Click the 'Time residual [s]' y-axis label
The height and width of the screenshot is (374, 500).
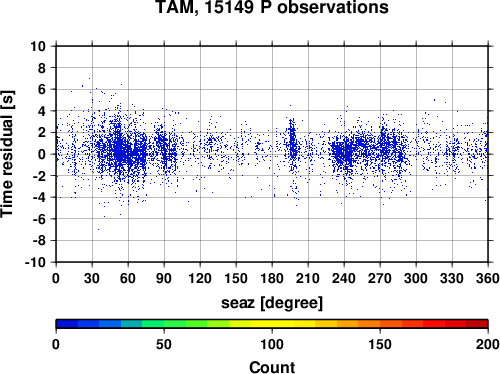tap(7, 154)
